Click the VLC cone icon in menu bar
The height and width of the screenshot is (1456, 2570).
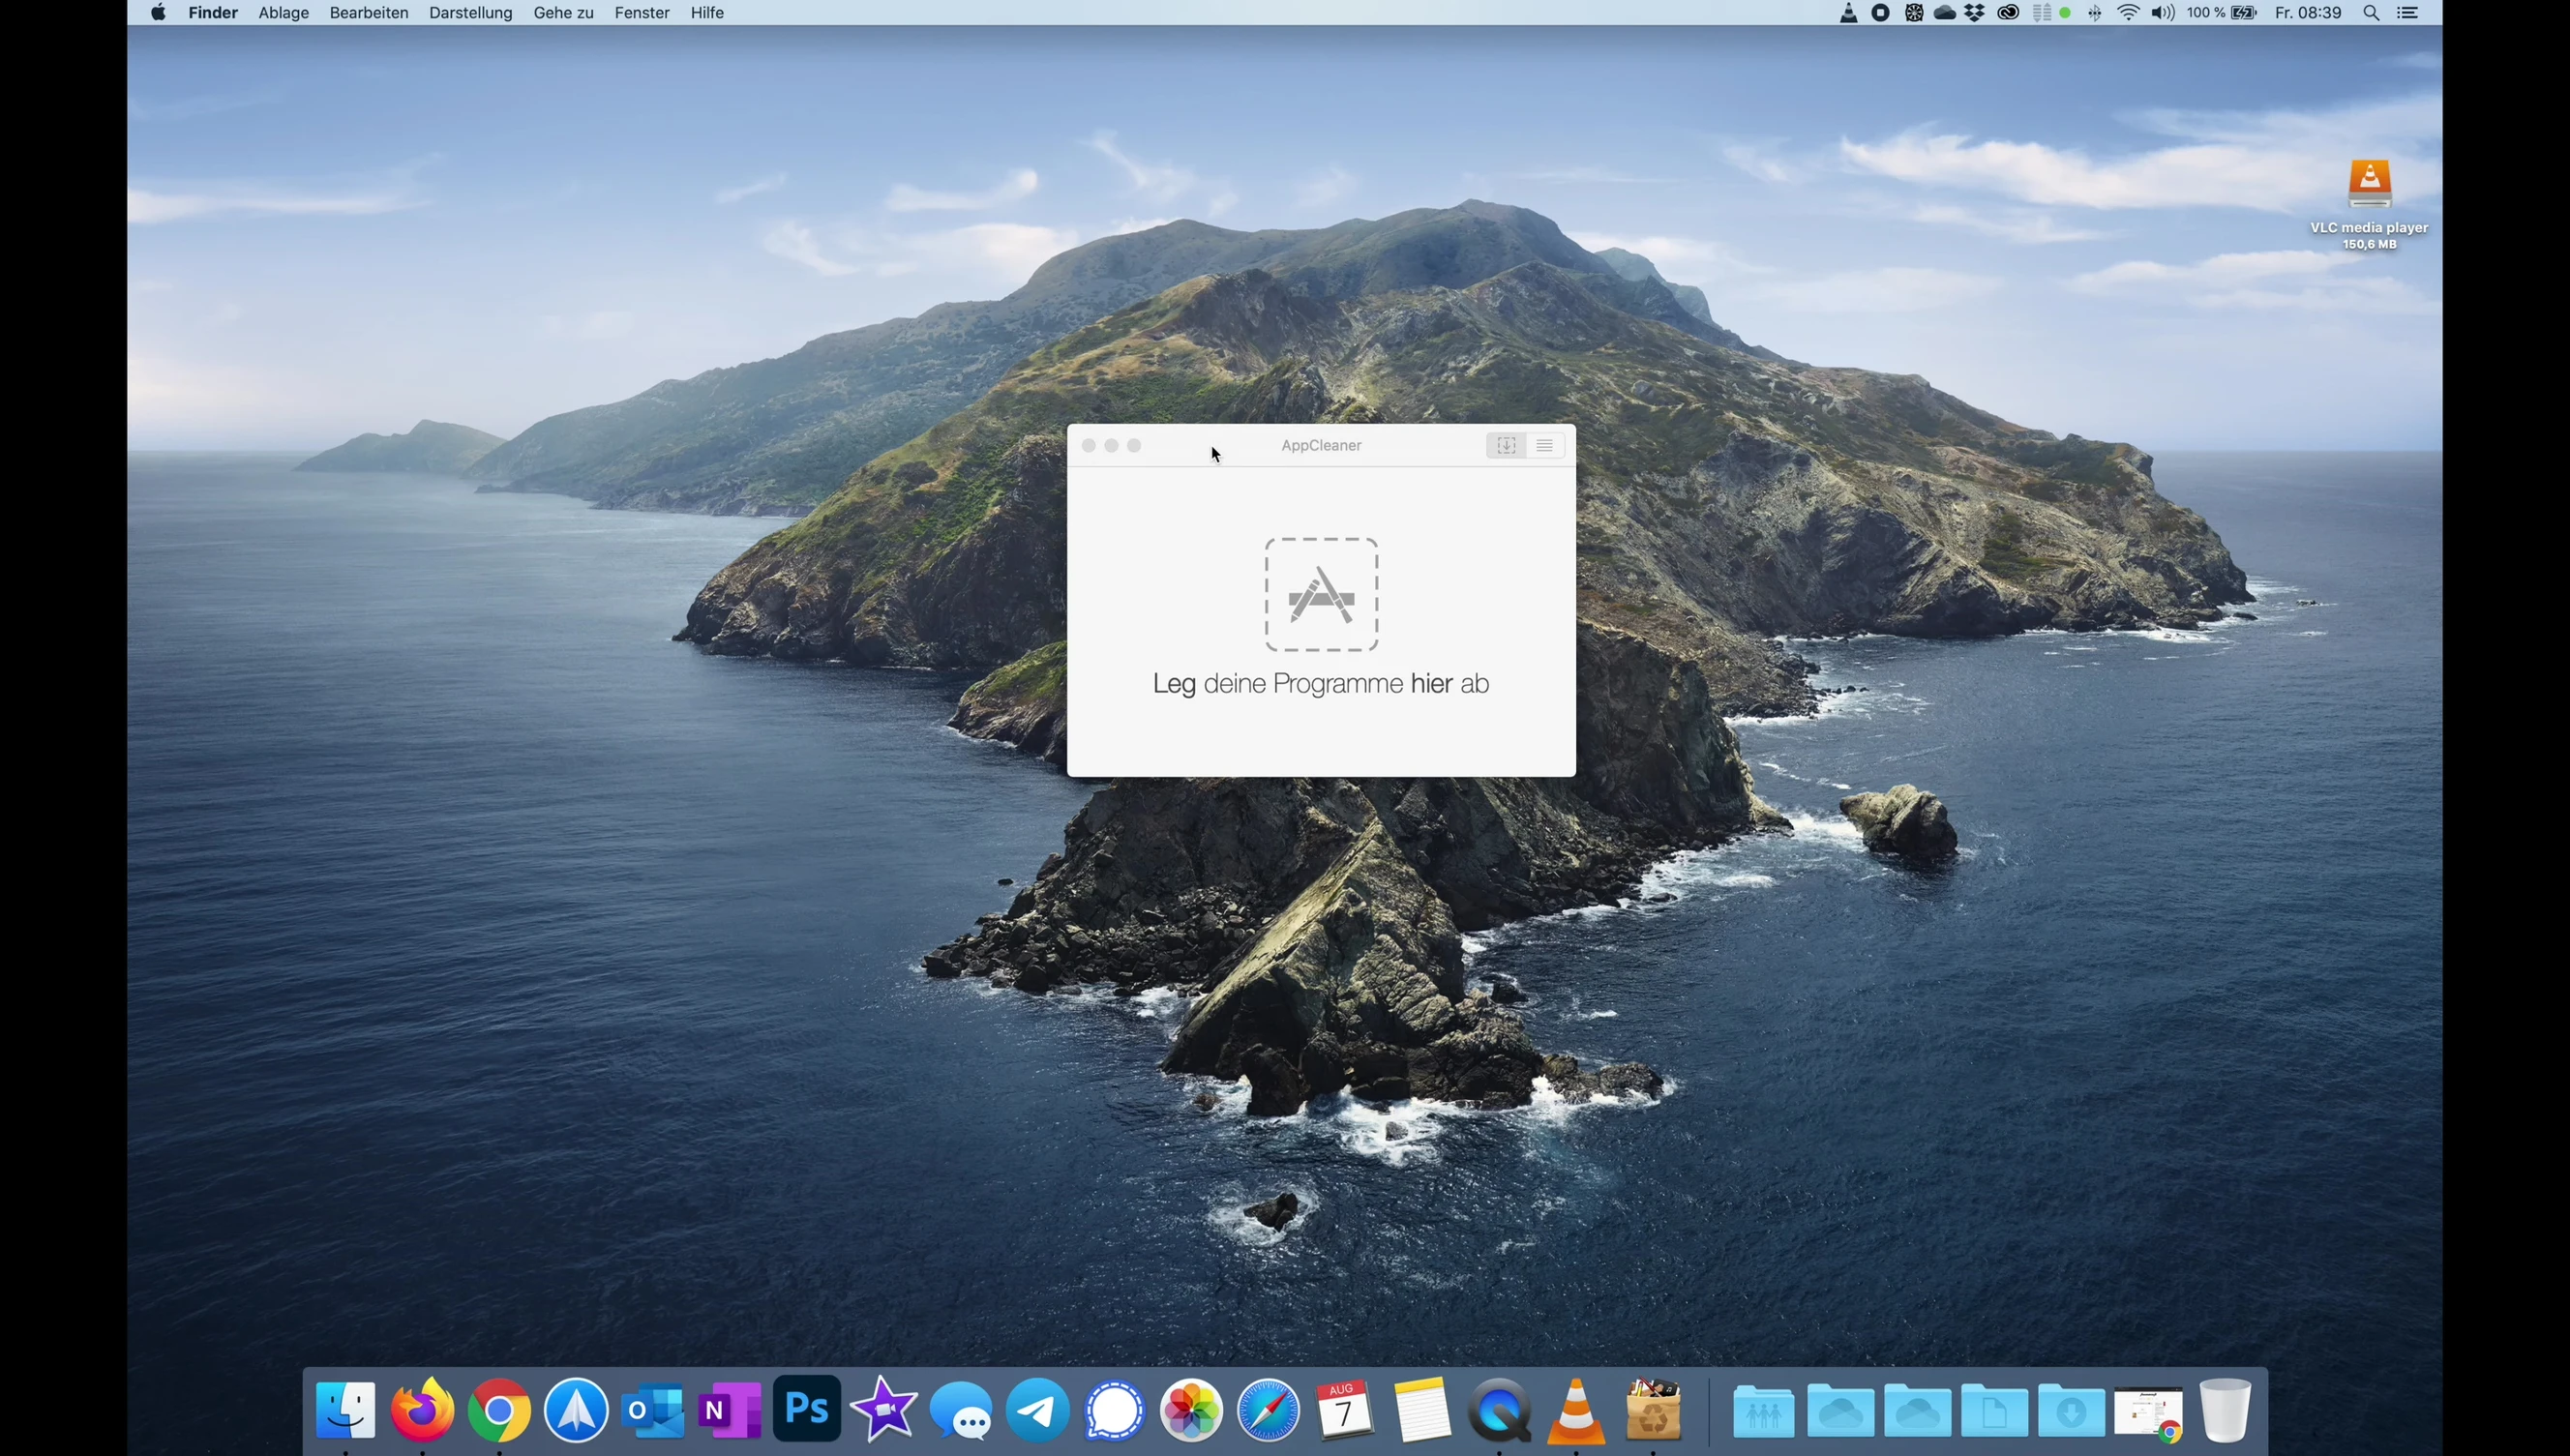(x=1848, y=13)
